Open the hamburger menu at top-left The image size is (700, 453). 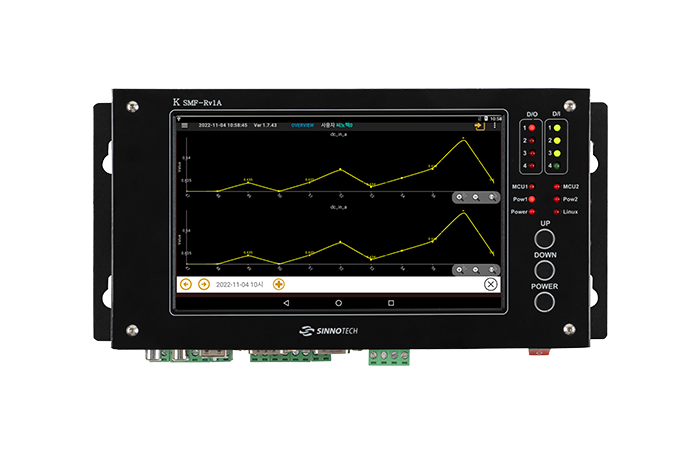(185, 126)
